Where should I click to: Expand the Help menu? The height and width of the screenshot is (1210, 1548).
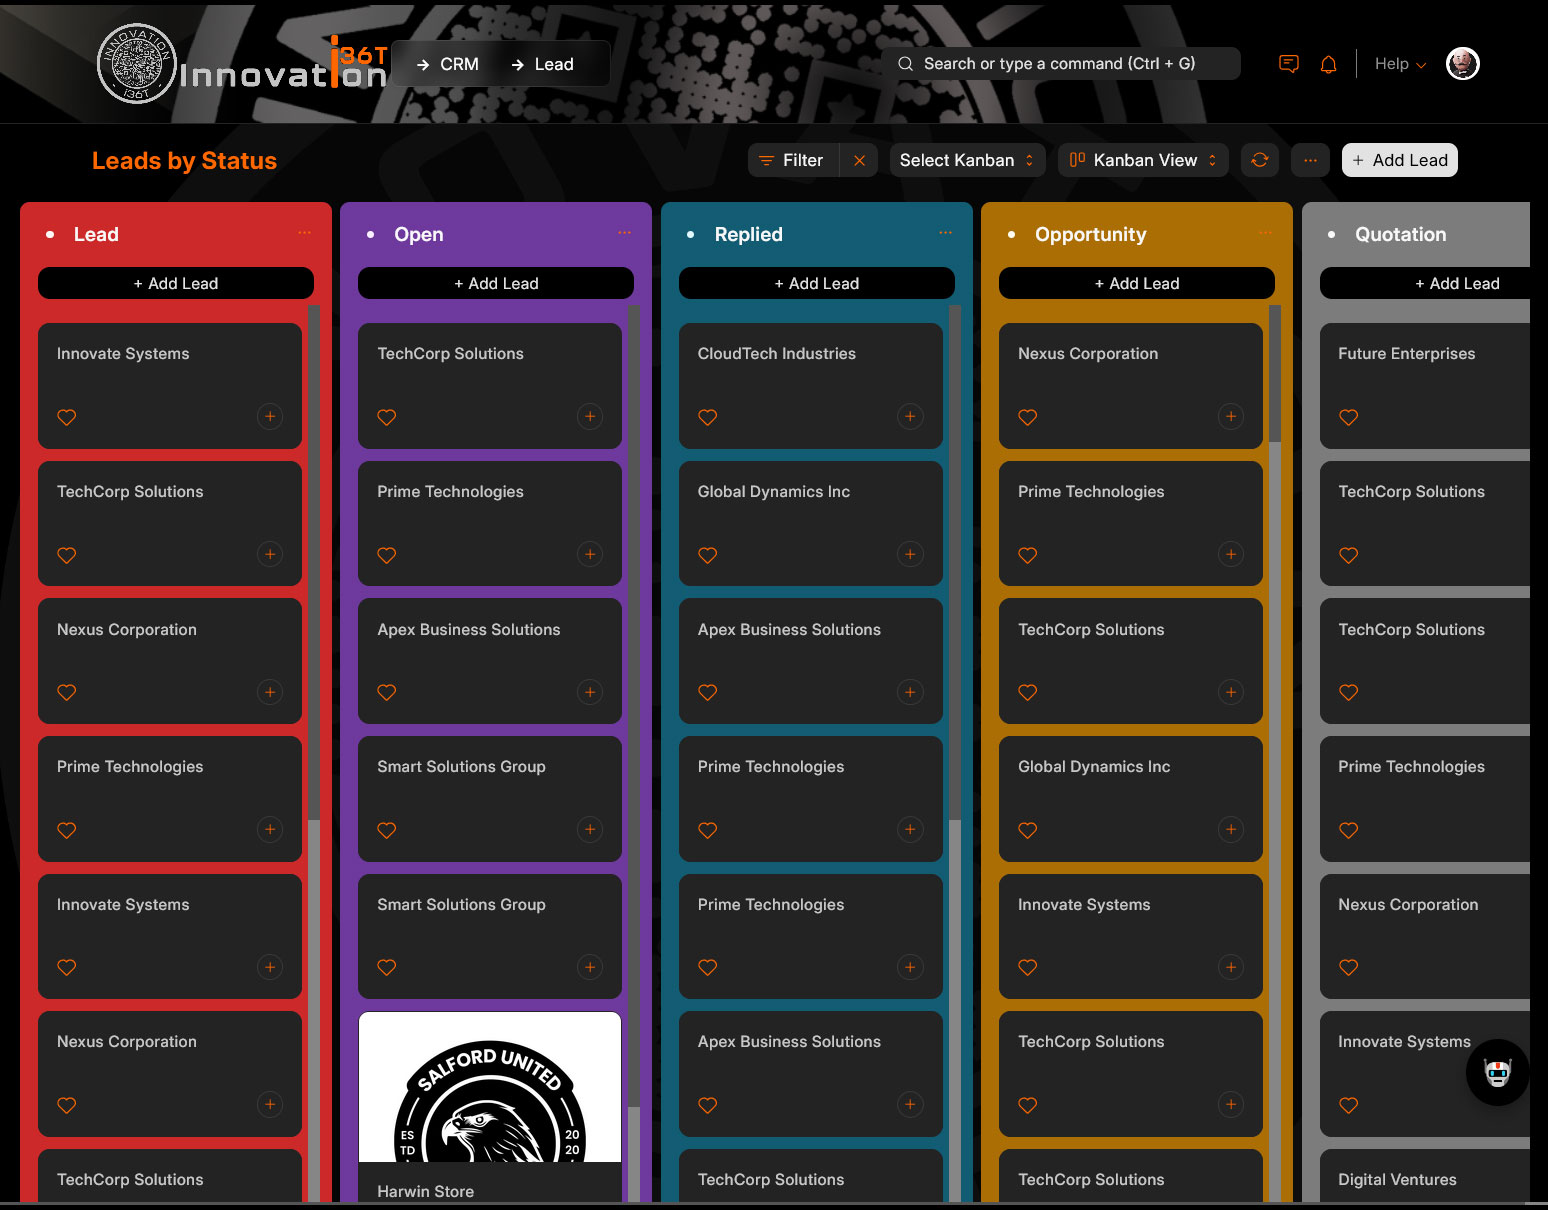[1400, 64]
